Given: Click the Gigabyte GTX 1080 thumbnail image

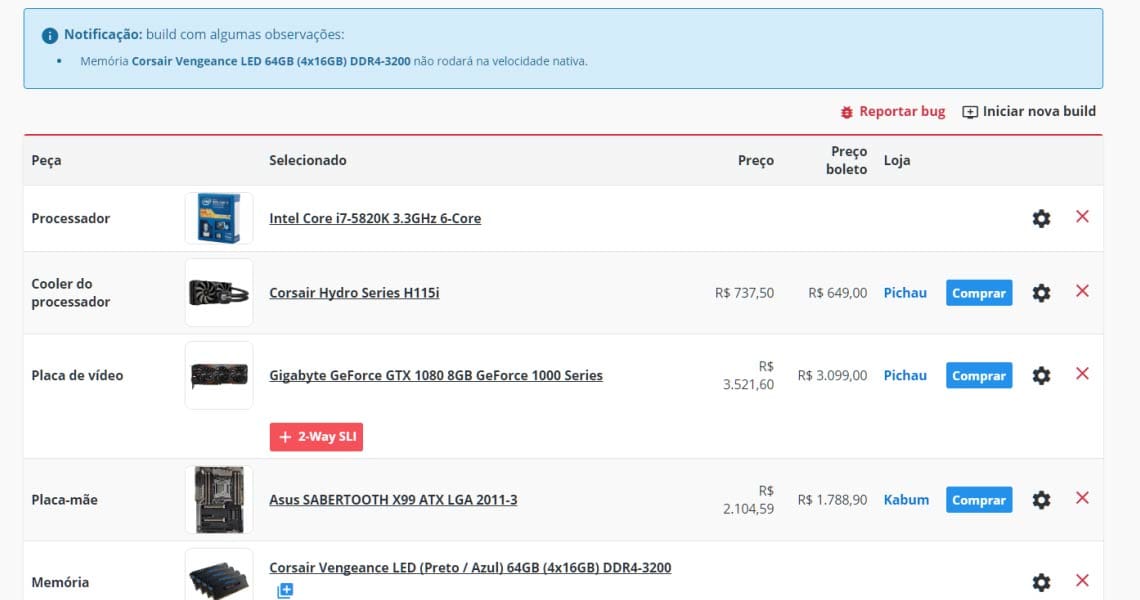Looking at the screenshot, I should coord(219,376).
